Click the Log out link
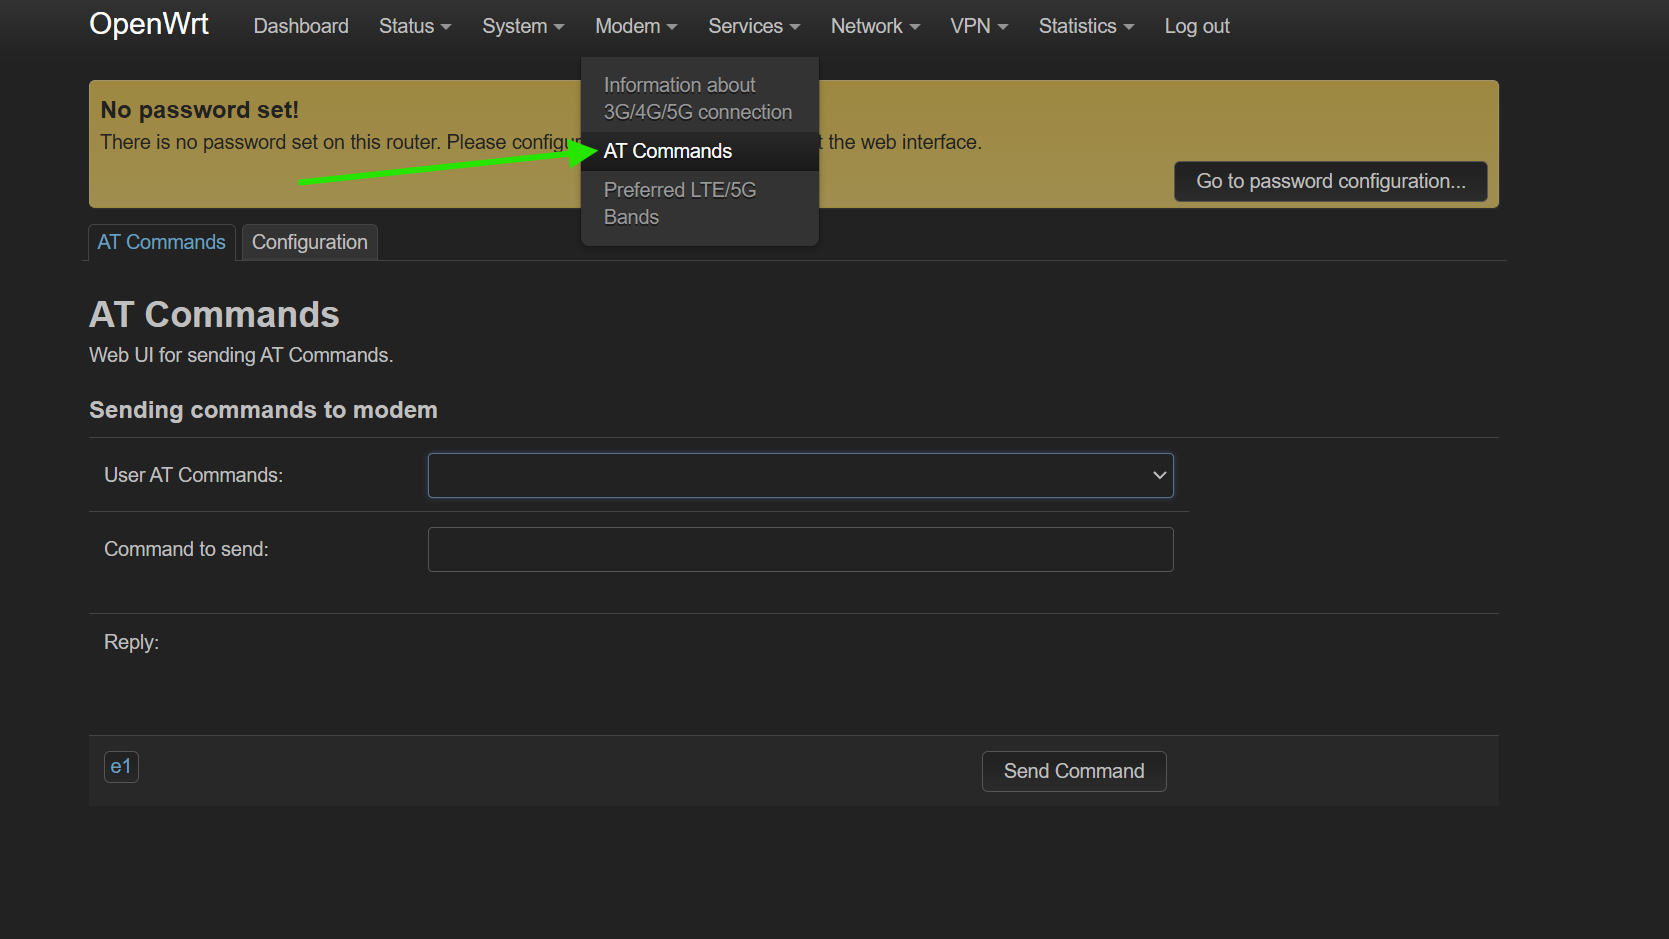The height and width of the screenshot is (939, 1669). point(1197,26)
